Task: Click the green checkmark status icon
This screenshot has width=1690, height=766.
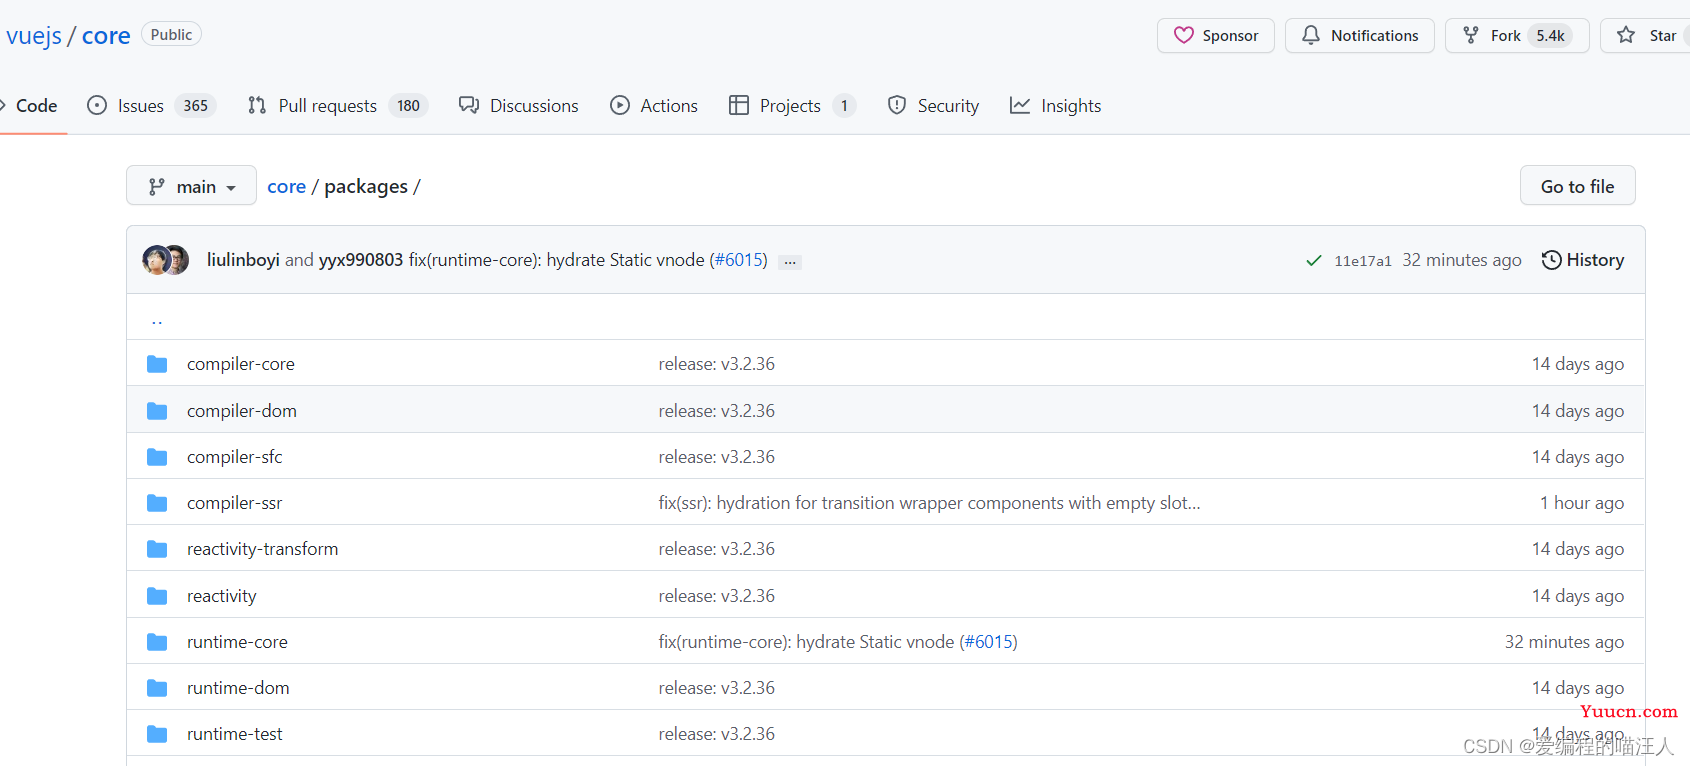Action: click(1314, 261)
